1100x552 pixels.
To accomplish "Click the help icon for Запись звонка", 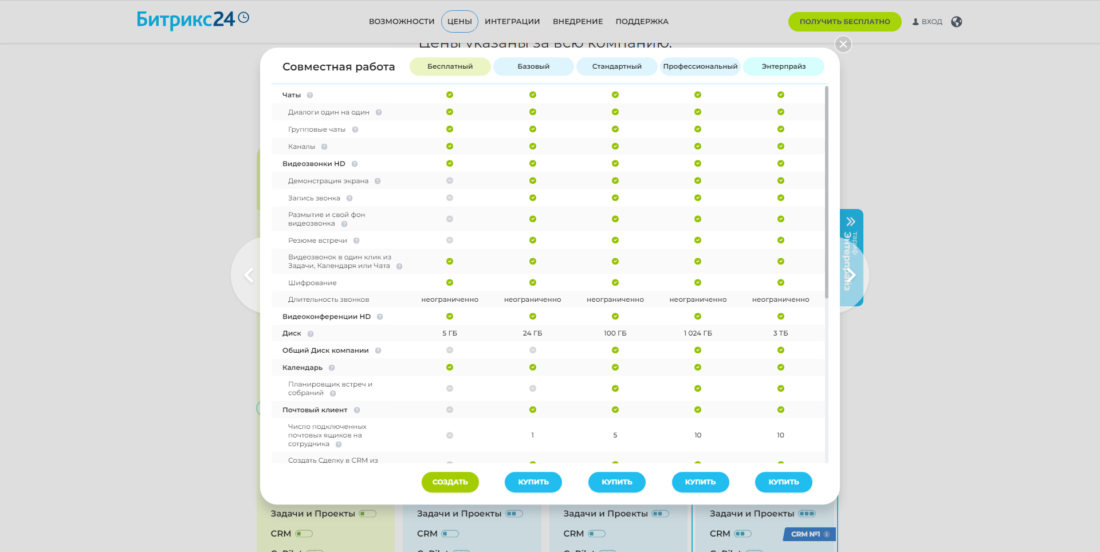I will pyautogui.click(x=349, y=198).
